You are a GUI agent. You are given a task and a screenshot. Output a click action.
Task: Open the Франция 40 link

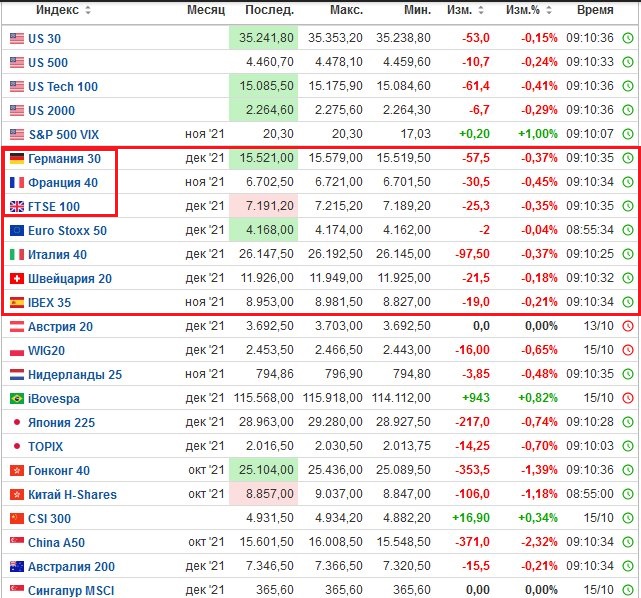(x=63, y=183)
